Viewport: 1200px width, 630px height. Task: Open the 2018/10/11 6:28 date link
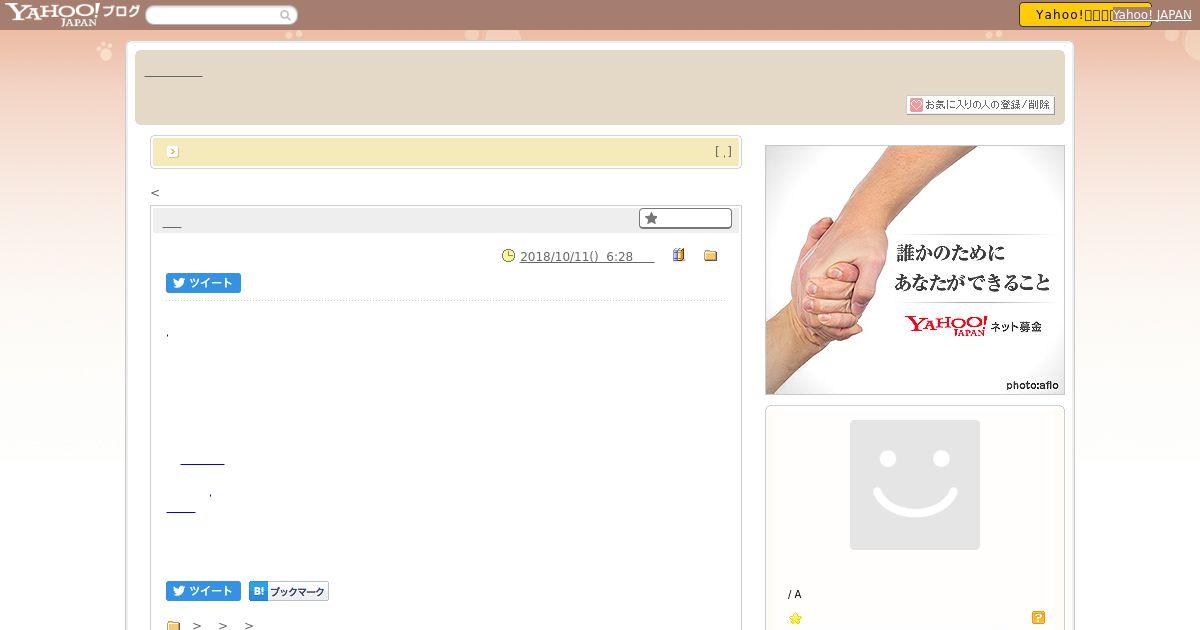tap(587, 257)
